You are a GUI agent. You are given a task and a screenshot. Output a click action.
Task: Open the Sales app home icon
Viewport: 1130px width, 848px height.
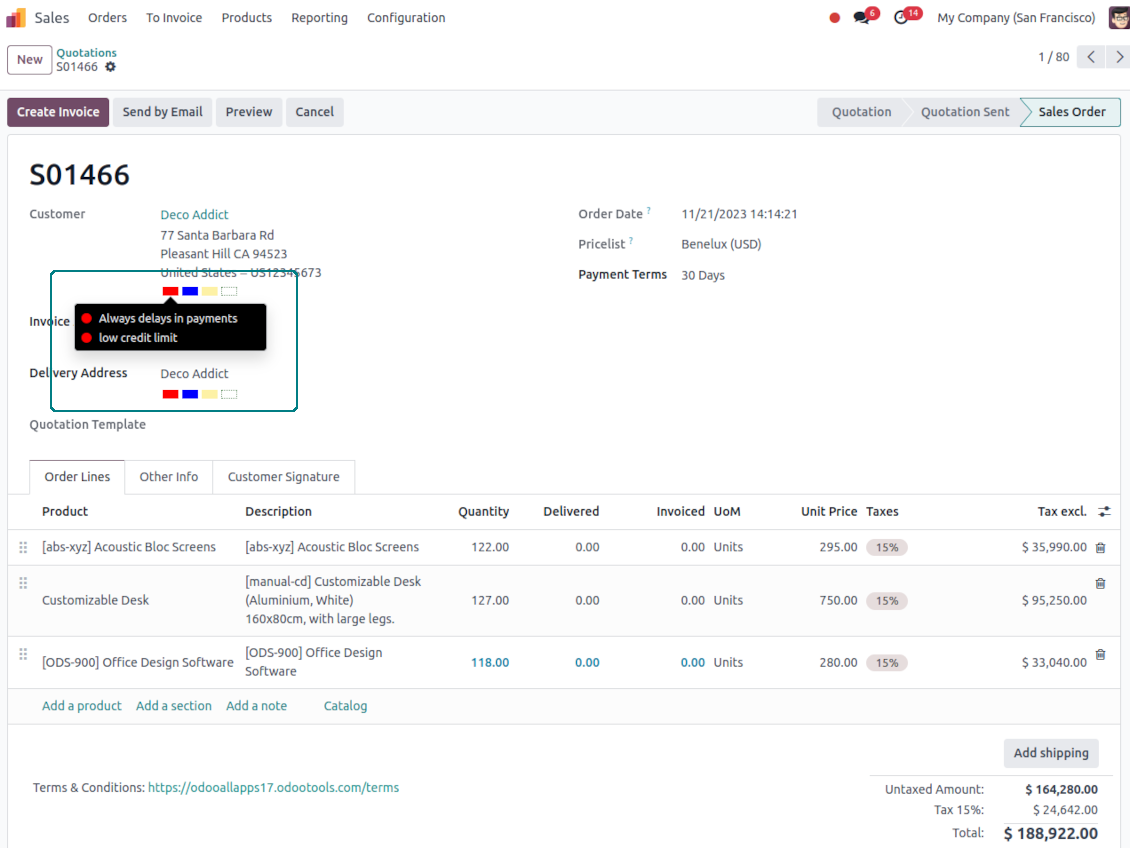(x=16, y=17)
